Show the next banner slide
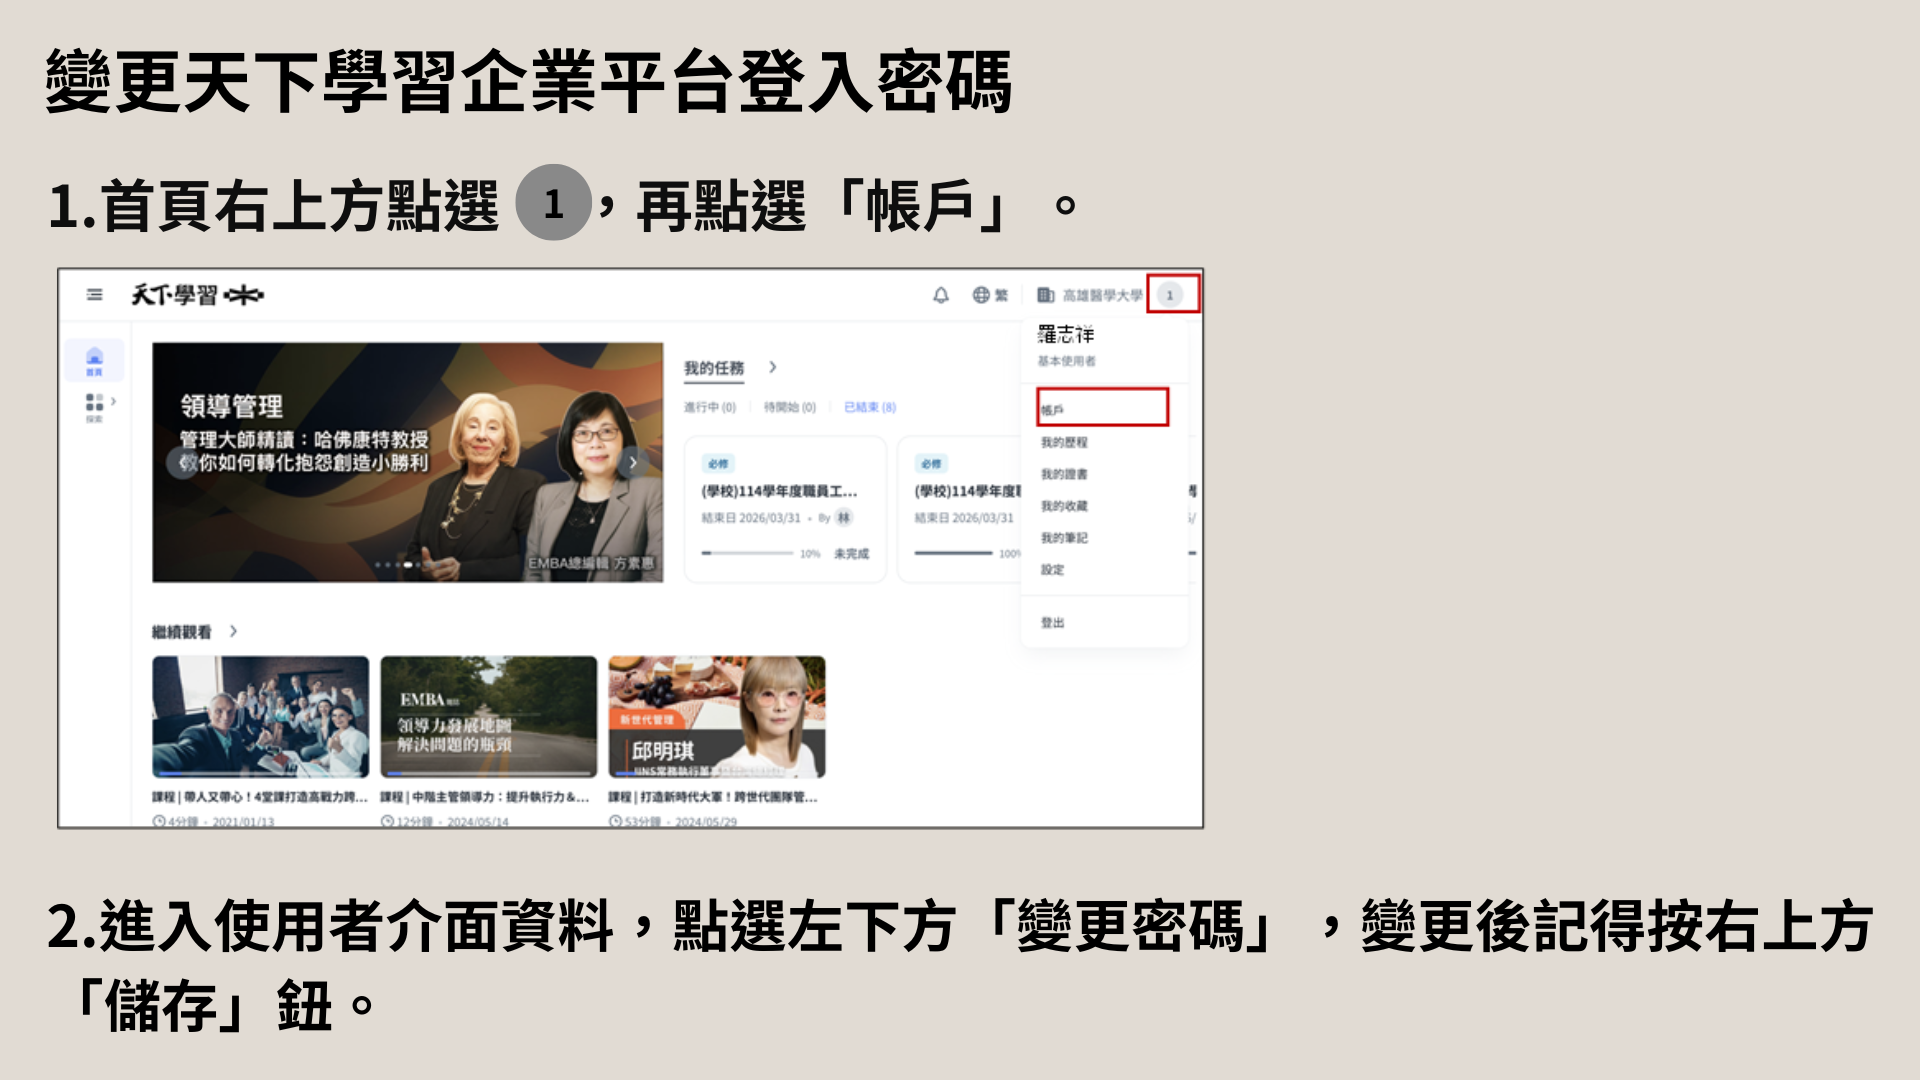 [633, 462]
